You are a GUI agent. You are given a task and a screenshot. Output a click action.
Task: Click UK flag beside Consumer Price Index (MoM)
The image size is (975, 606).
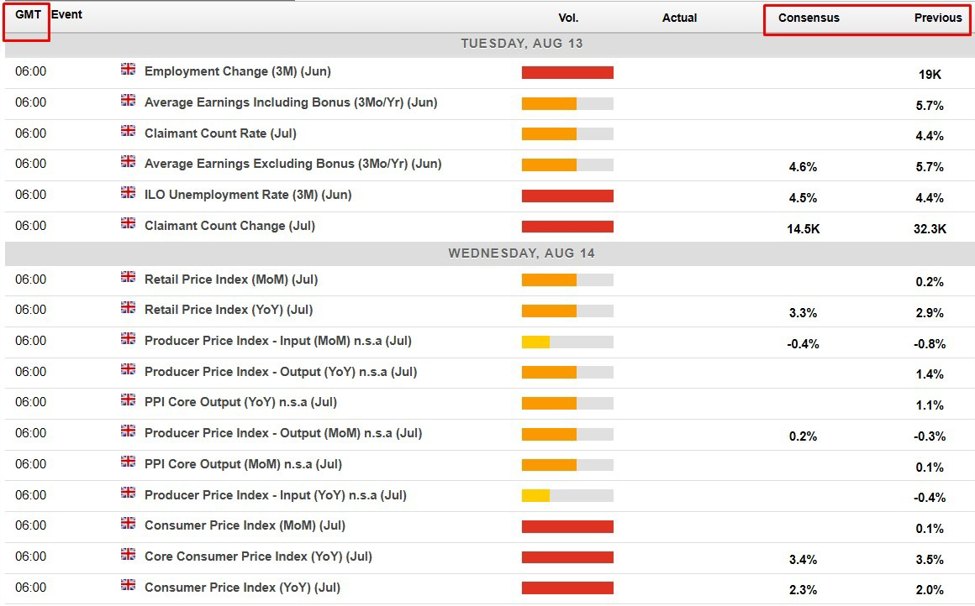coord(128,524)
